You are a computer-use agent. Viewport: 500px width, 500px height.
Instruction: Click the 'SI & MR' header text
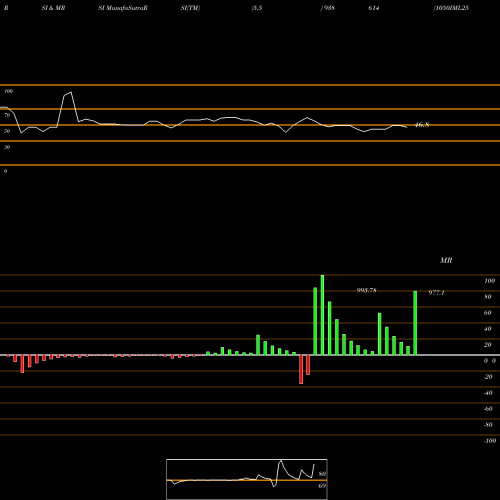click(53, 8)
